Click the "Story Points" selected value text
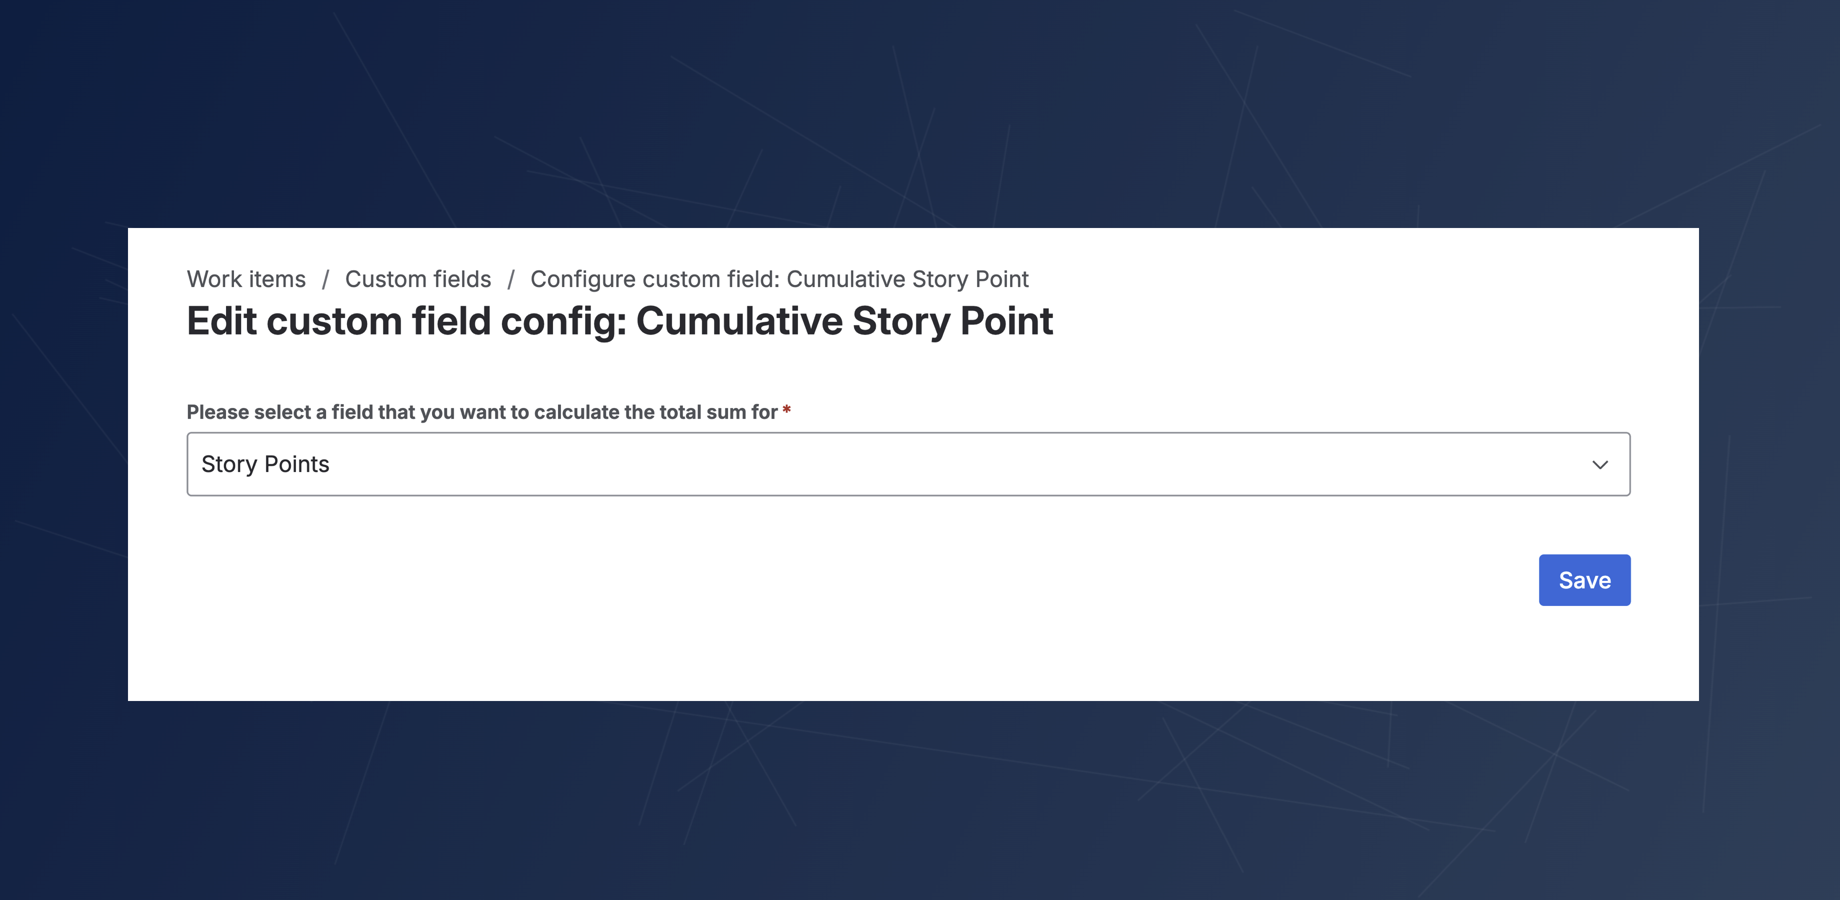 (265, 464)
